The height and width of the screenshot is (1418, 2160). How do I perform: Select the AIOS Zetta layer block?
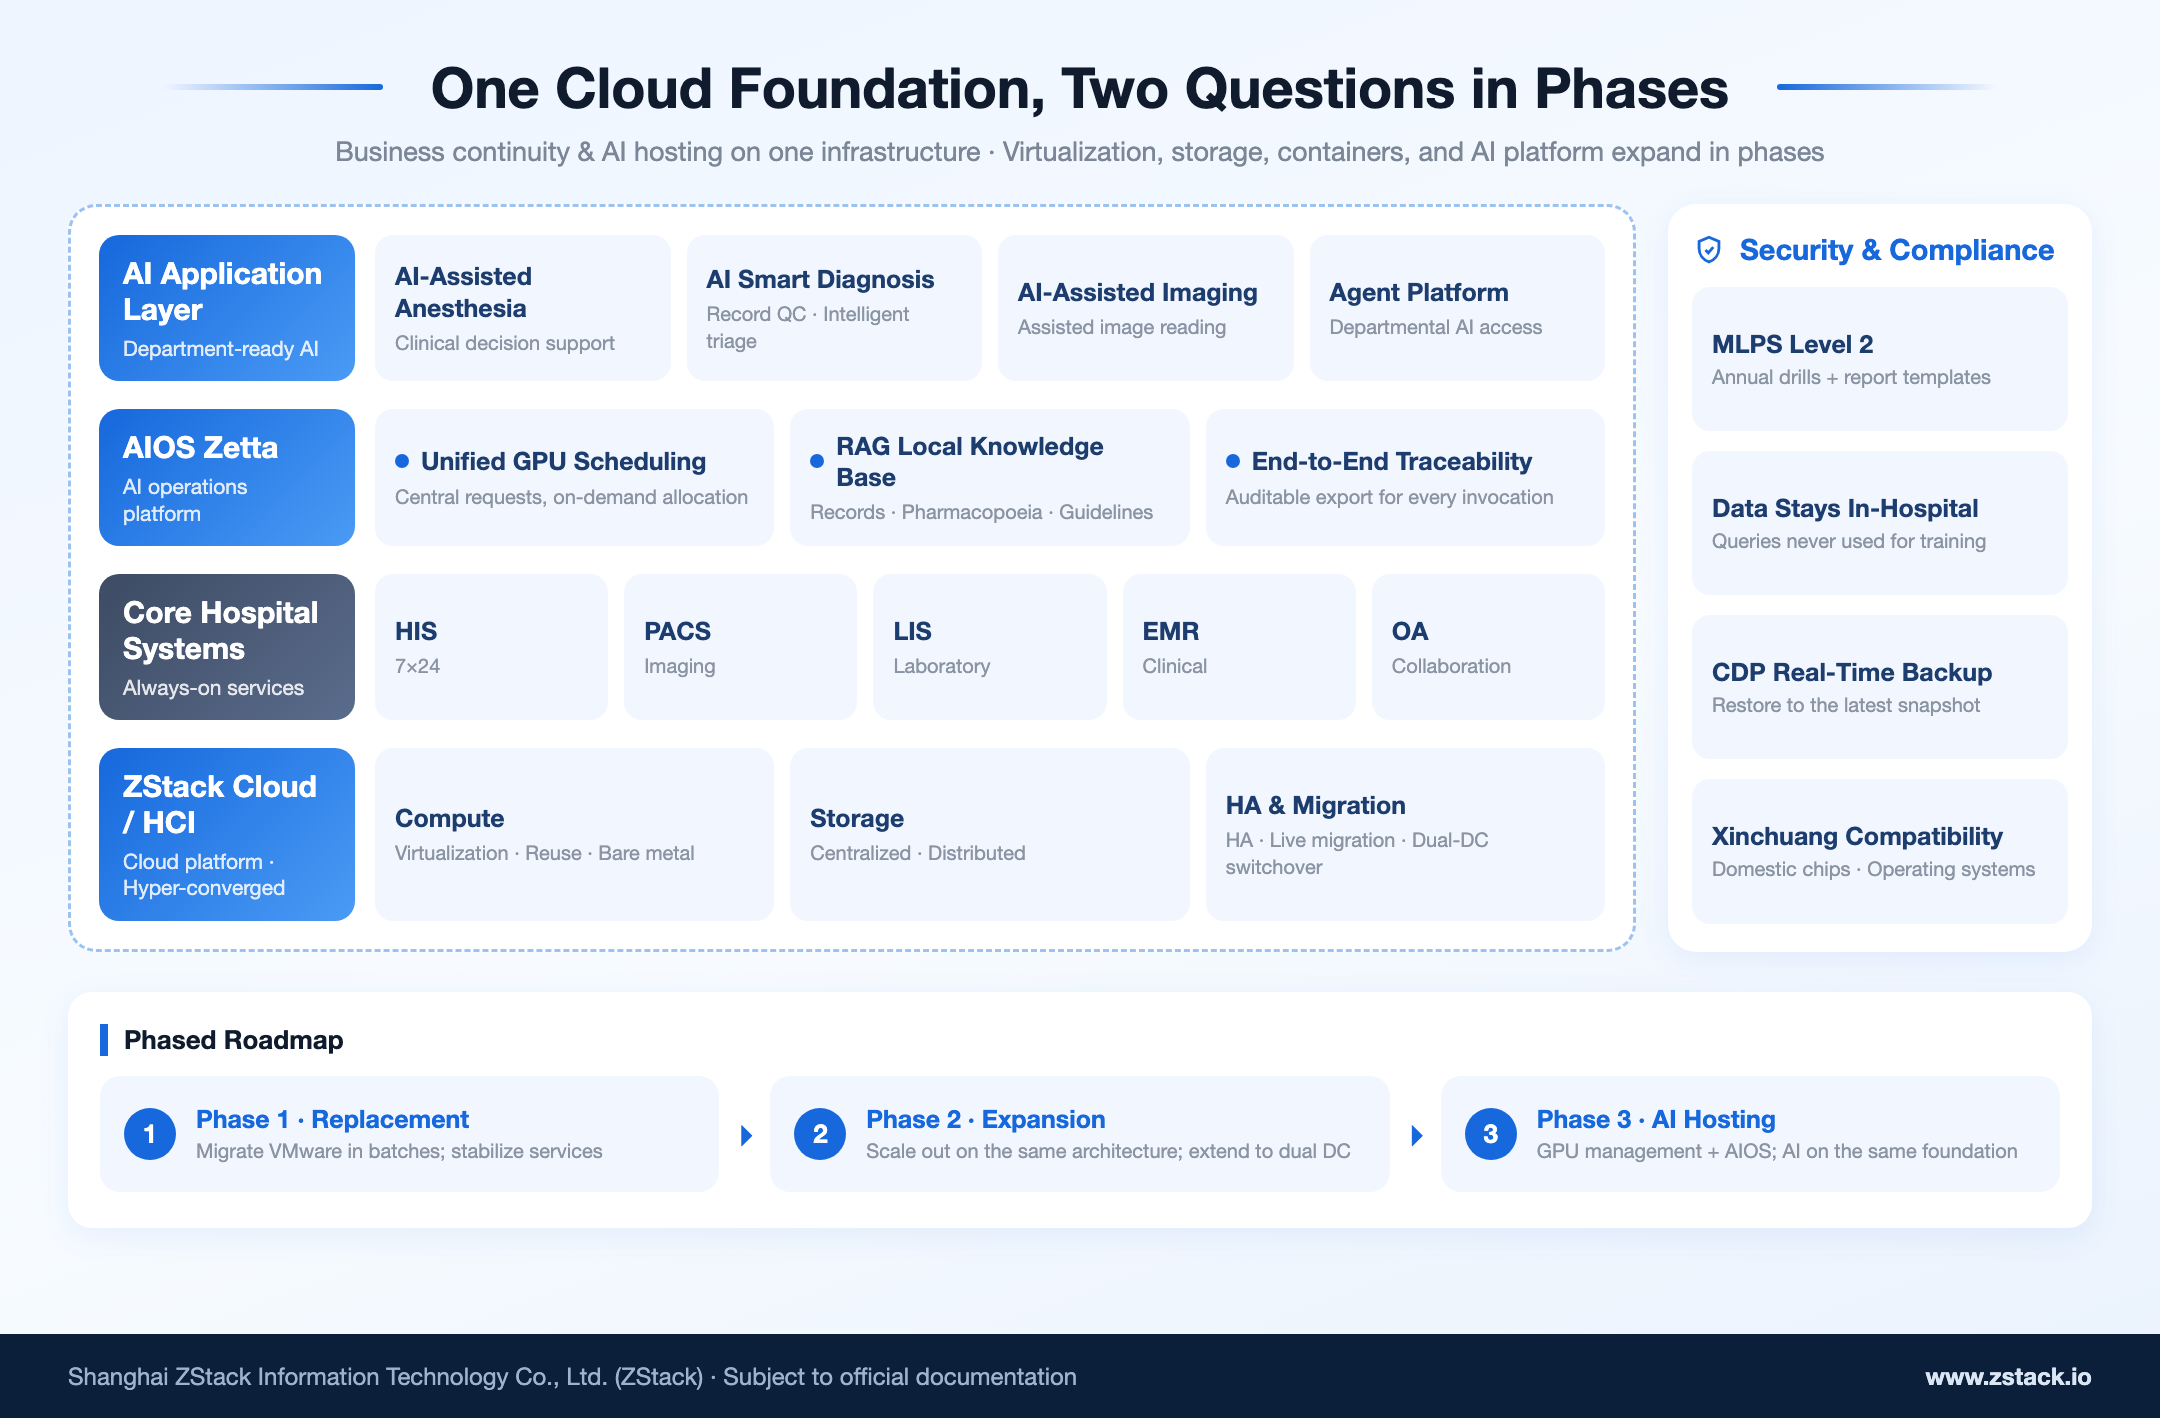pos(227,477)
